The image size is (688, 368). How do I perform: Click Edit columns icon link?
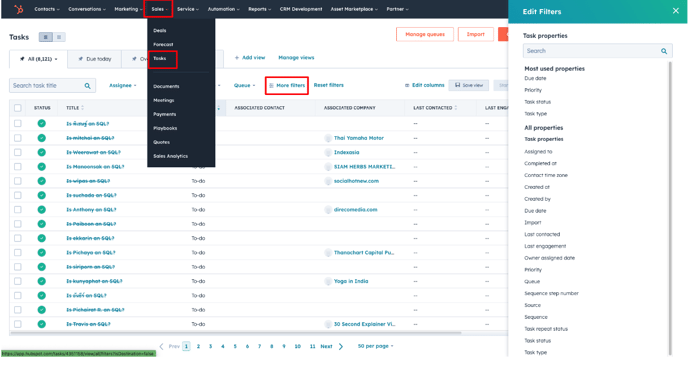click(x=424, y=85)
